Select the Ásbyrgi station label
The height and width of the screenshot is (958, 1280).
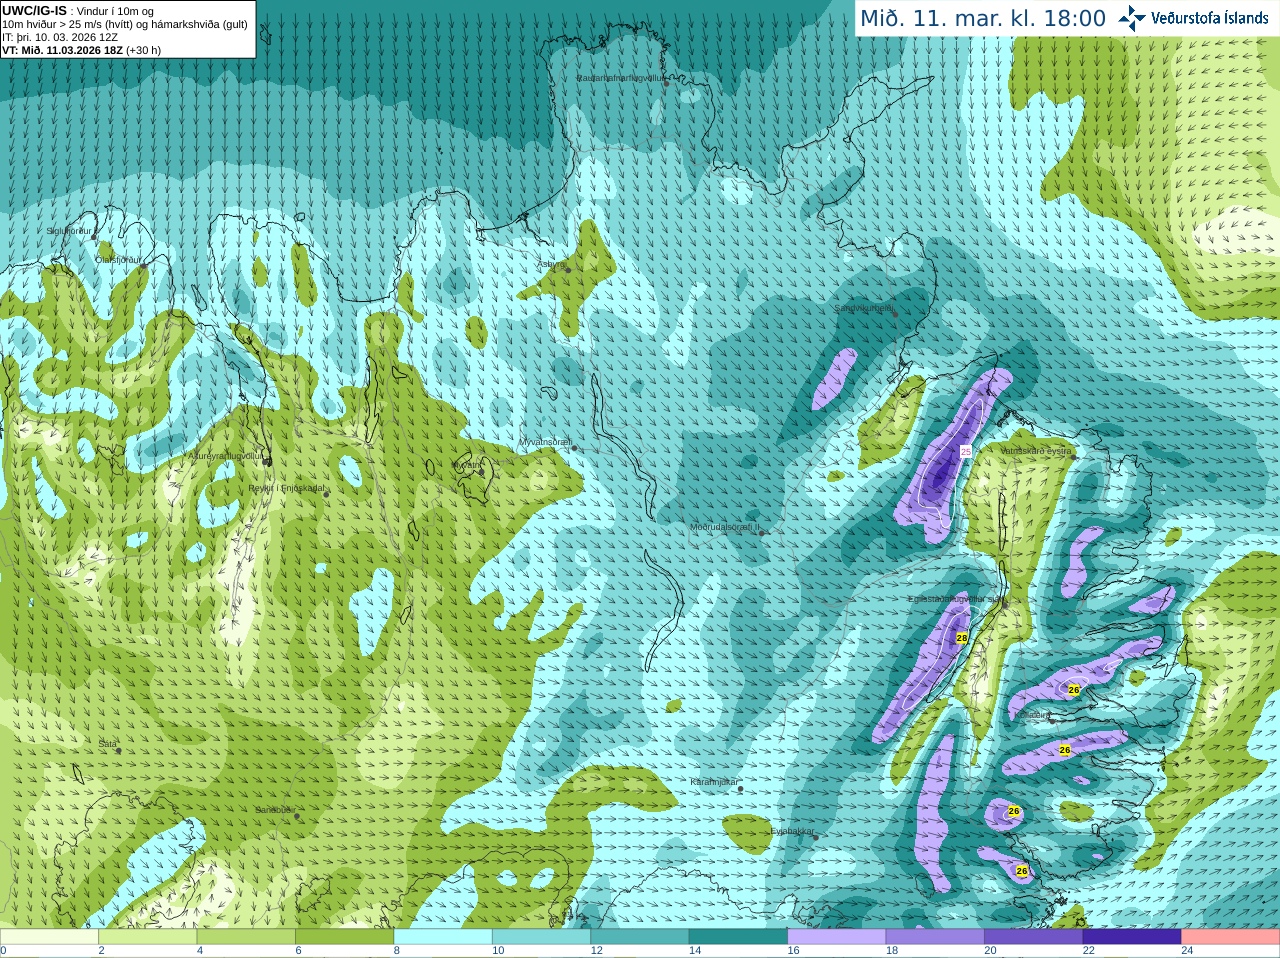(x=550, y=264)
